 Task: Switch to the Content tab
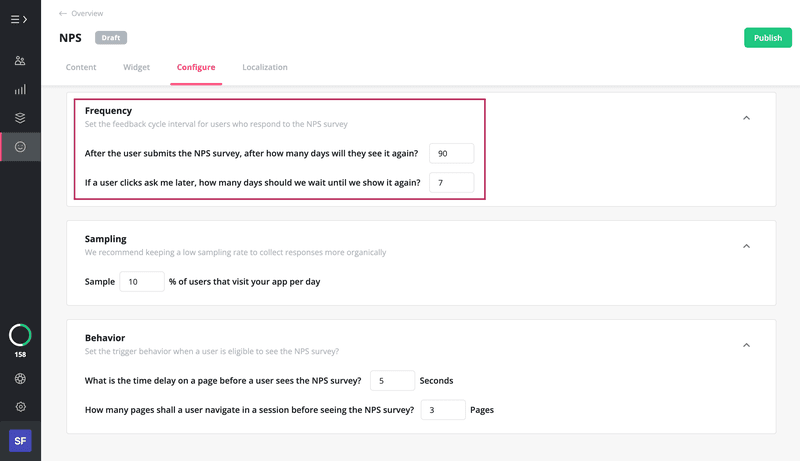coord(81,67)
